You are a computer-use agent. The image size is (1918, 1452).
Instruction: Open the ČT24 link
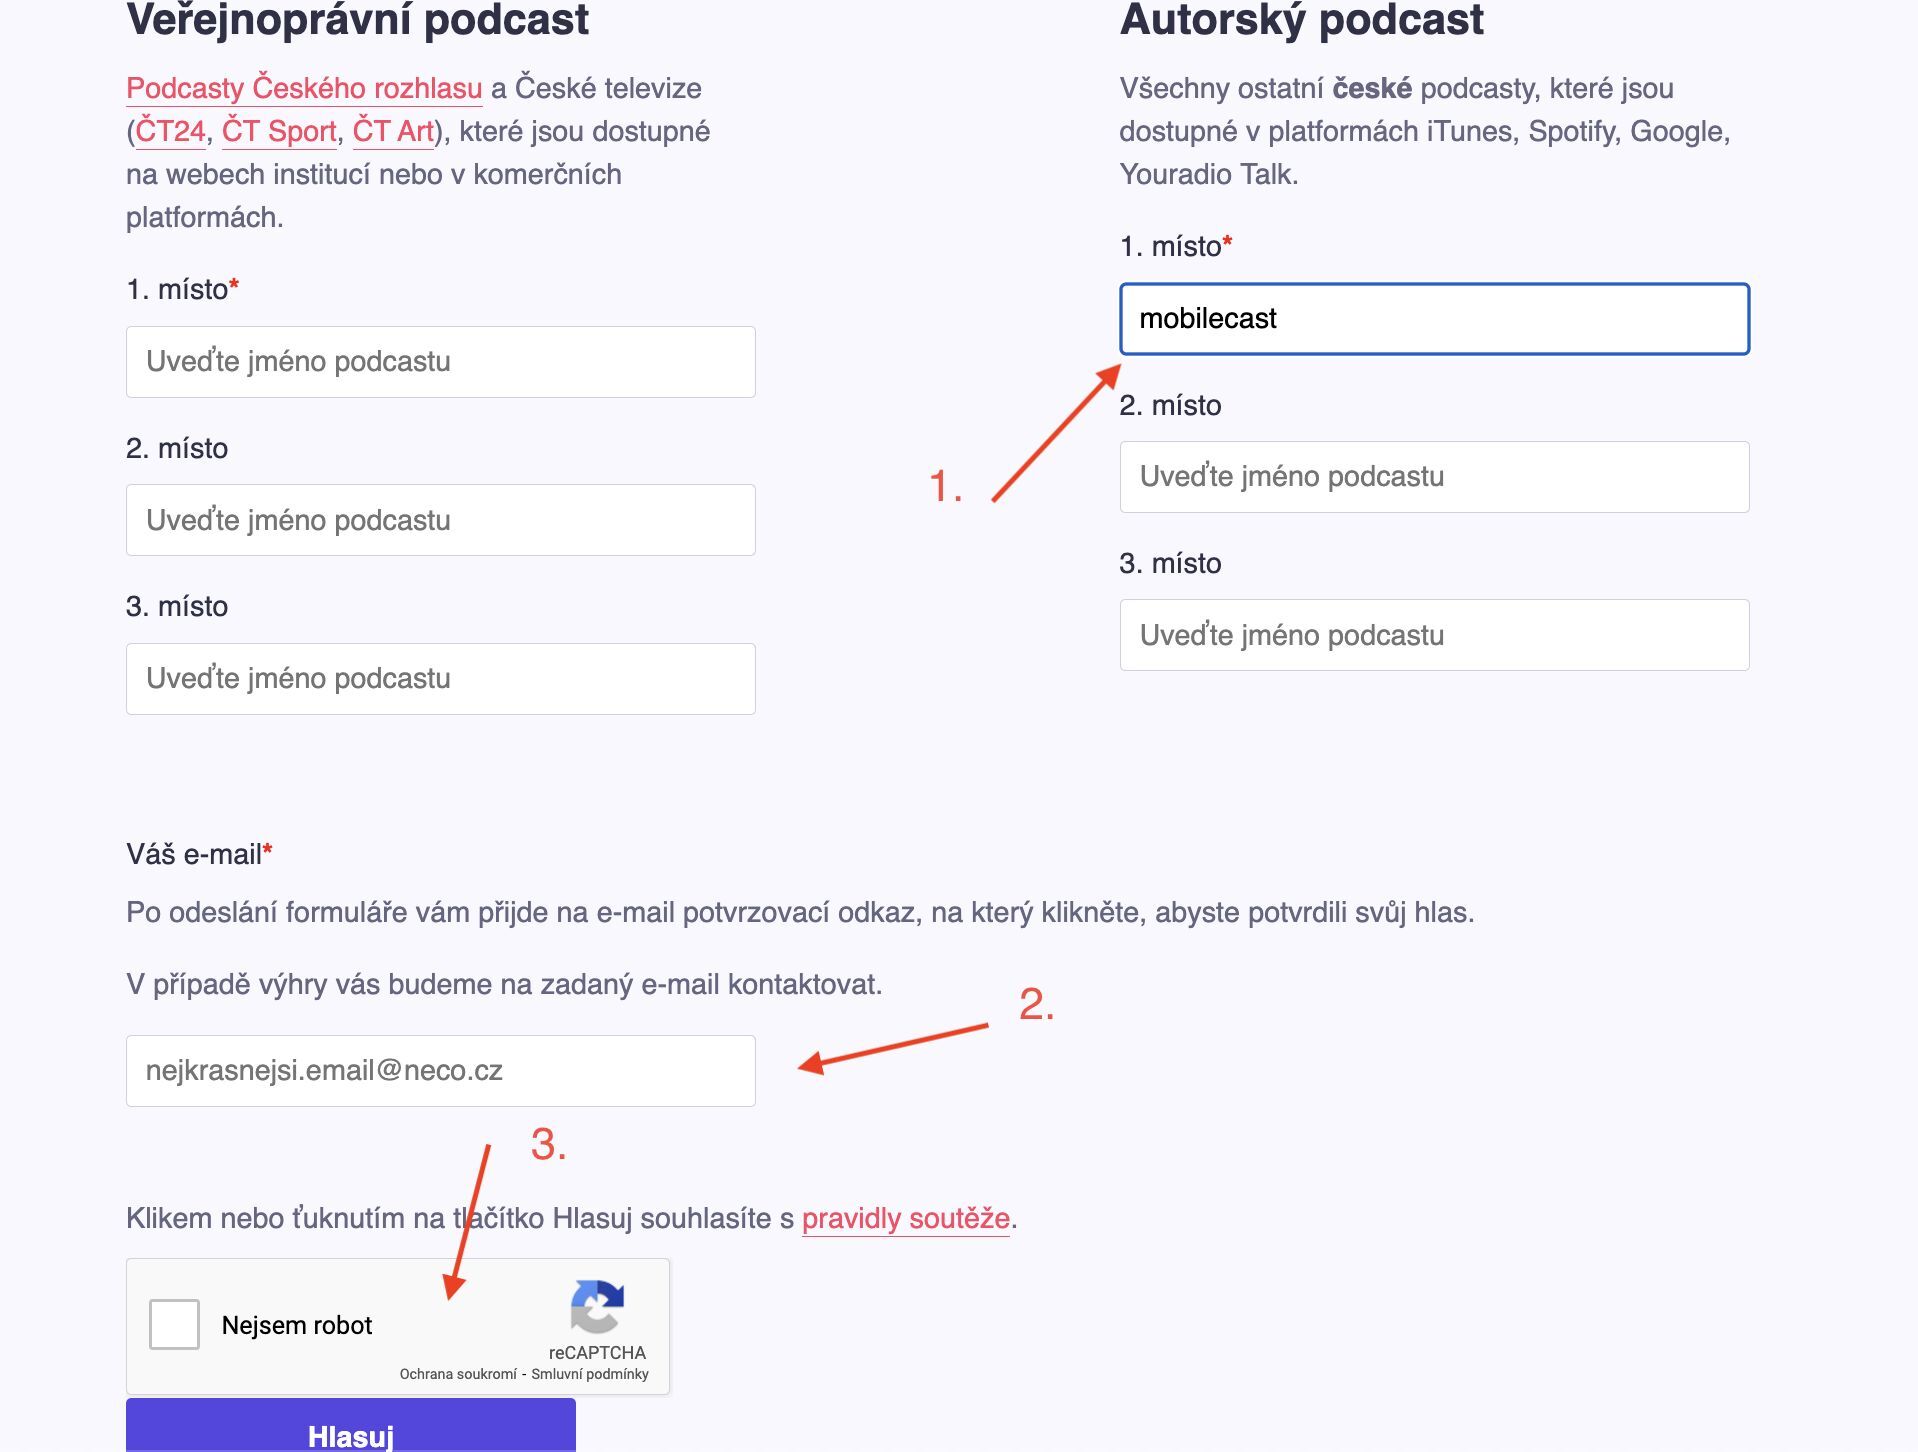pos(172,130)
